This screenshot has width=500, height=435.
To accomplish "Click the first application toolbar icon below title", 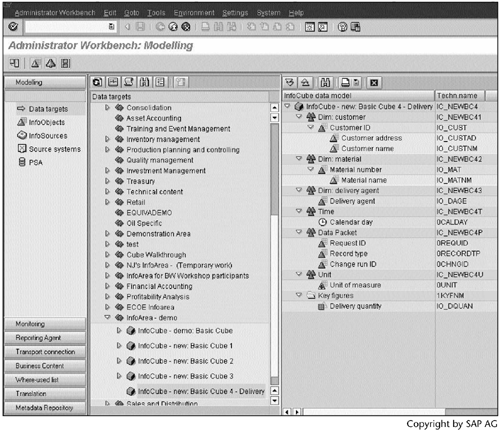I will [14, 63].
